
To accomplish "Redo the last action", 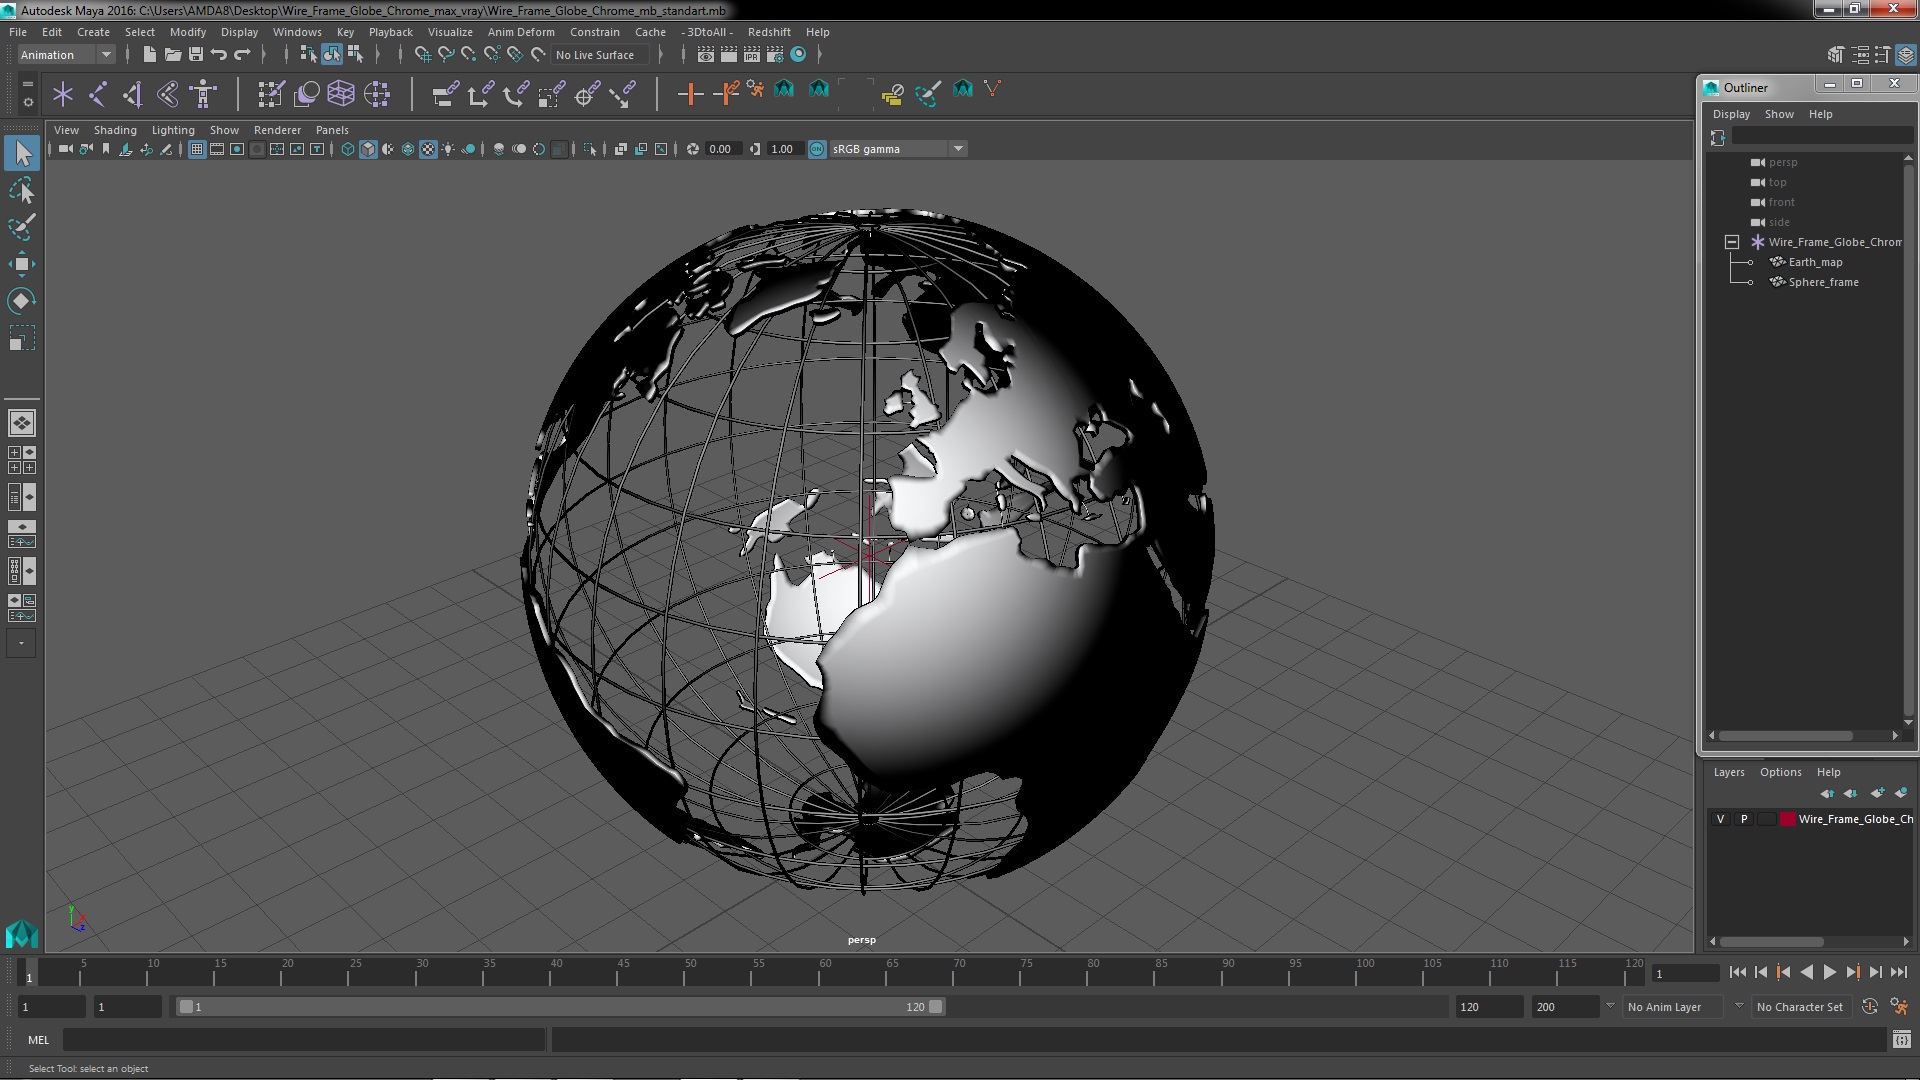I will [242, 54].
